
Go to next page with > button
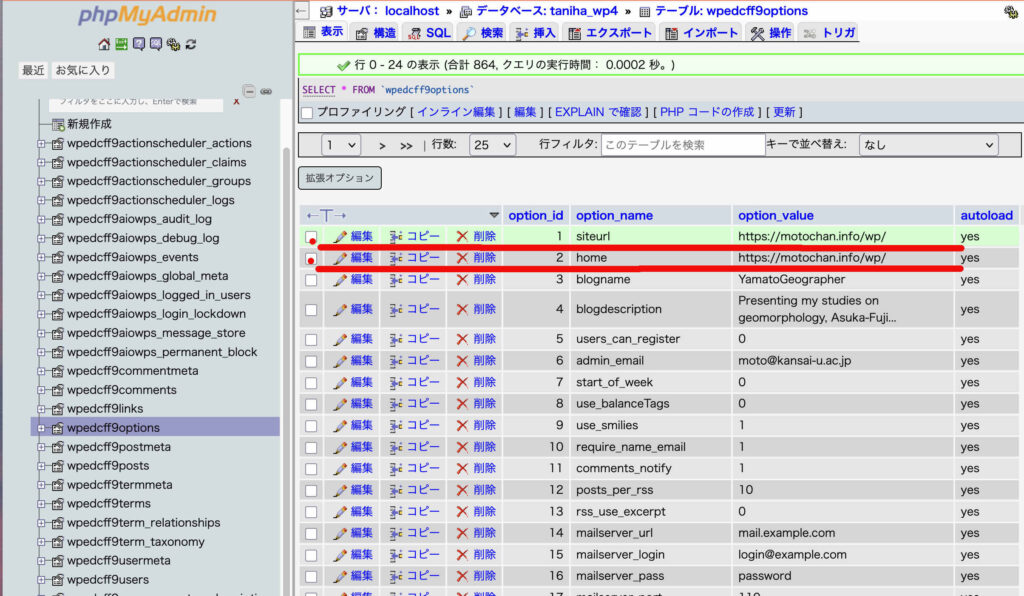[382, 146]
